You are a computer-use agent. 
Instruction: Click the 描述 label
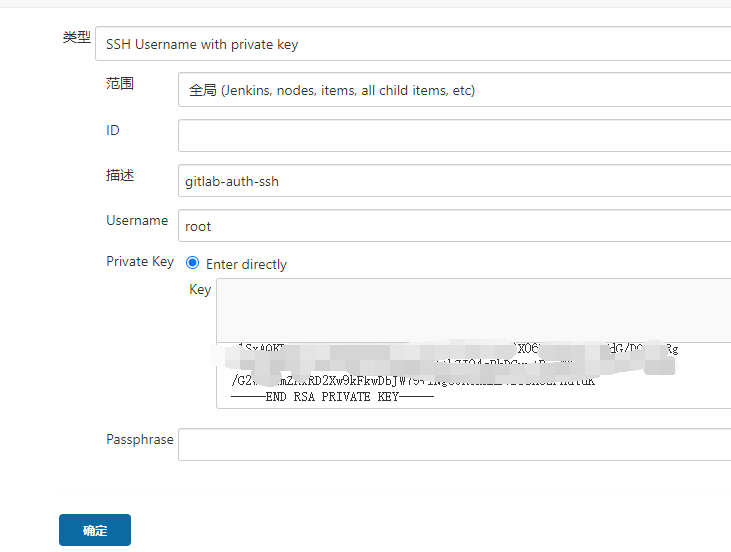pos(120,175)
